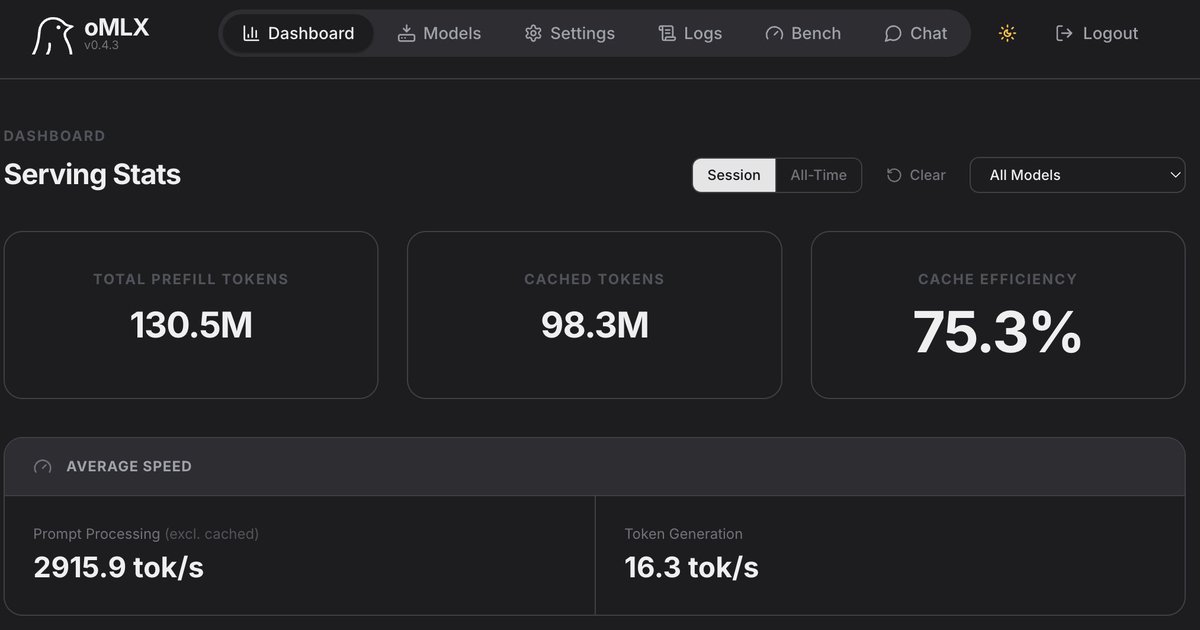The image size is (1200, 630).
Task: Click the Cached Tokens label
Action: pyautogui.click(x=594, y=279)
